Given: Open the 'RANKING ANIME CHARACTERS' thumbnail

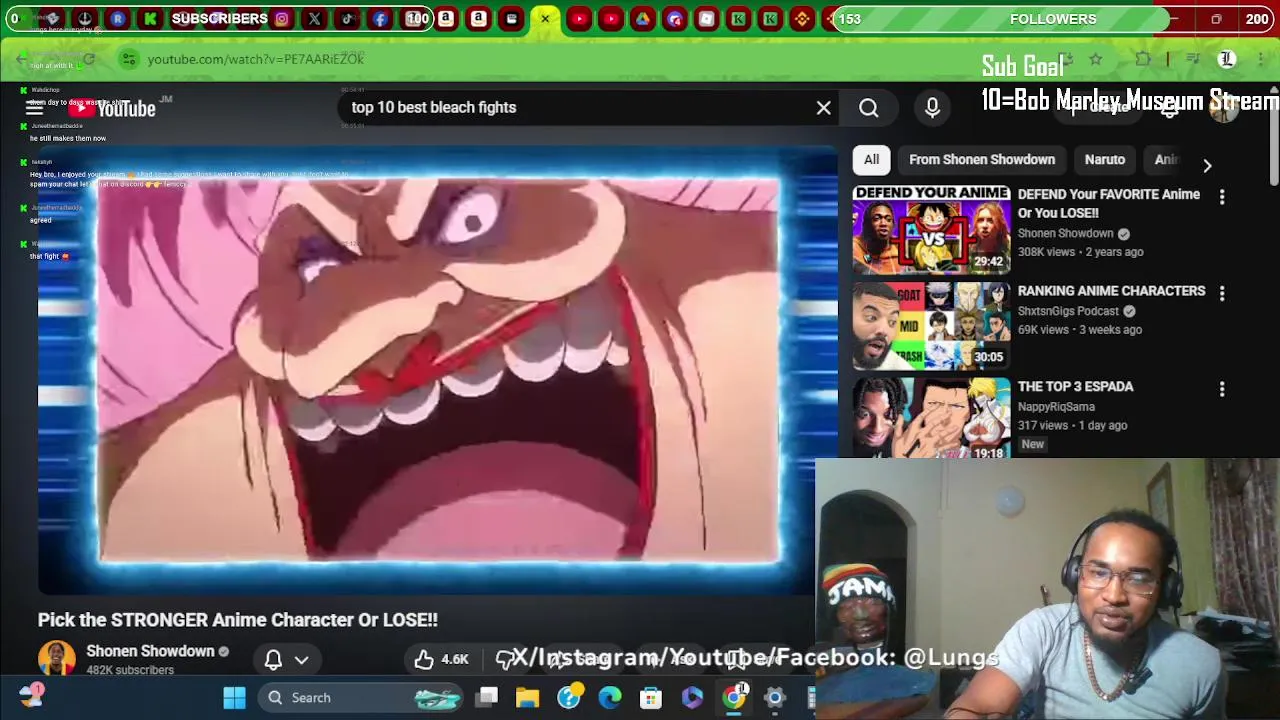Looking at the screenshot, I should pos(931,325).
